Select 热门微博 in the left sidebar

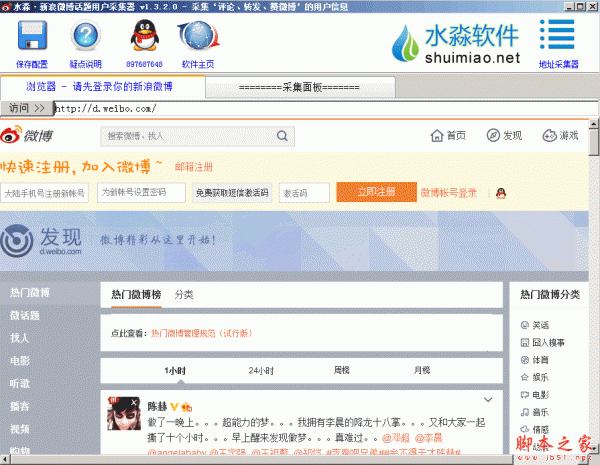(30, 293)
